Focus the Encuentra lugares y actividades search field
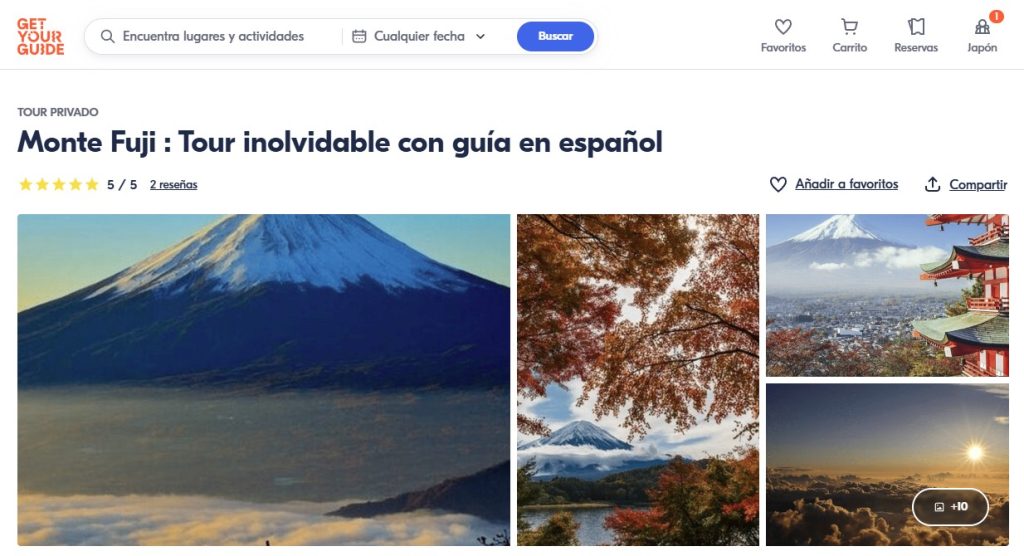The height and width of the screenshot is (556, 1024). (x=213, y=36)
